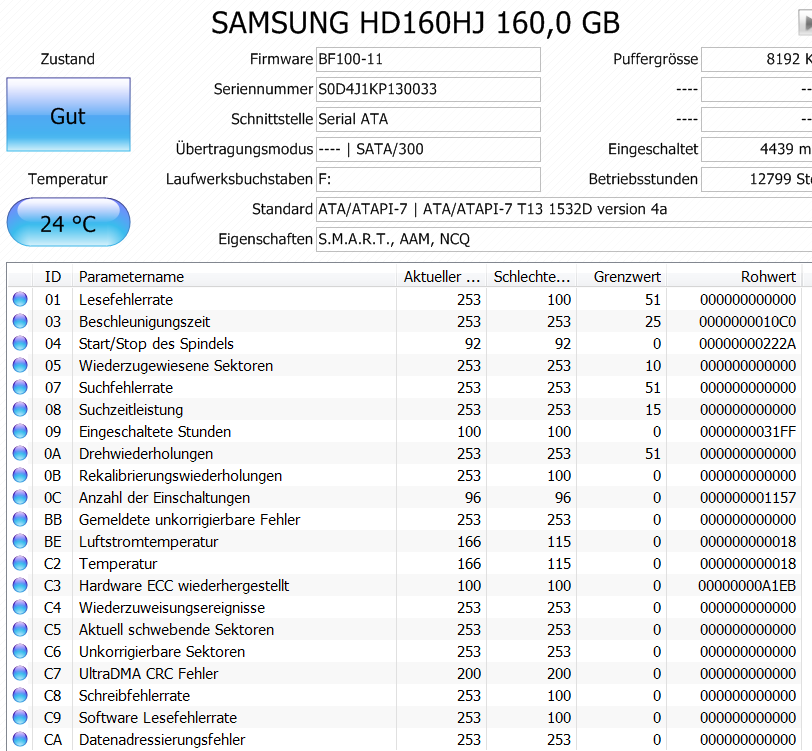This screenshot has height=751, width=812.
Task: Select the UltraDMA CRC Fehler text
Action: pos(149,674)
